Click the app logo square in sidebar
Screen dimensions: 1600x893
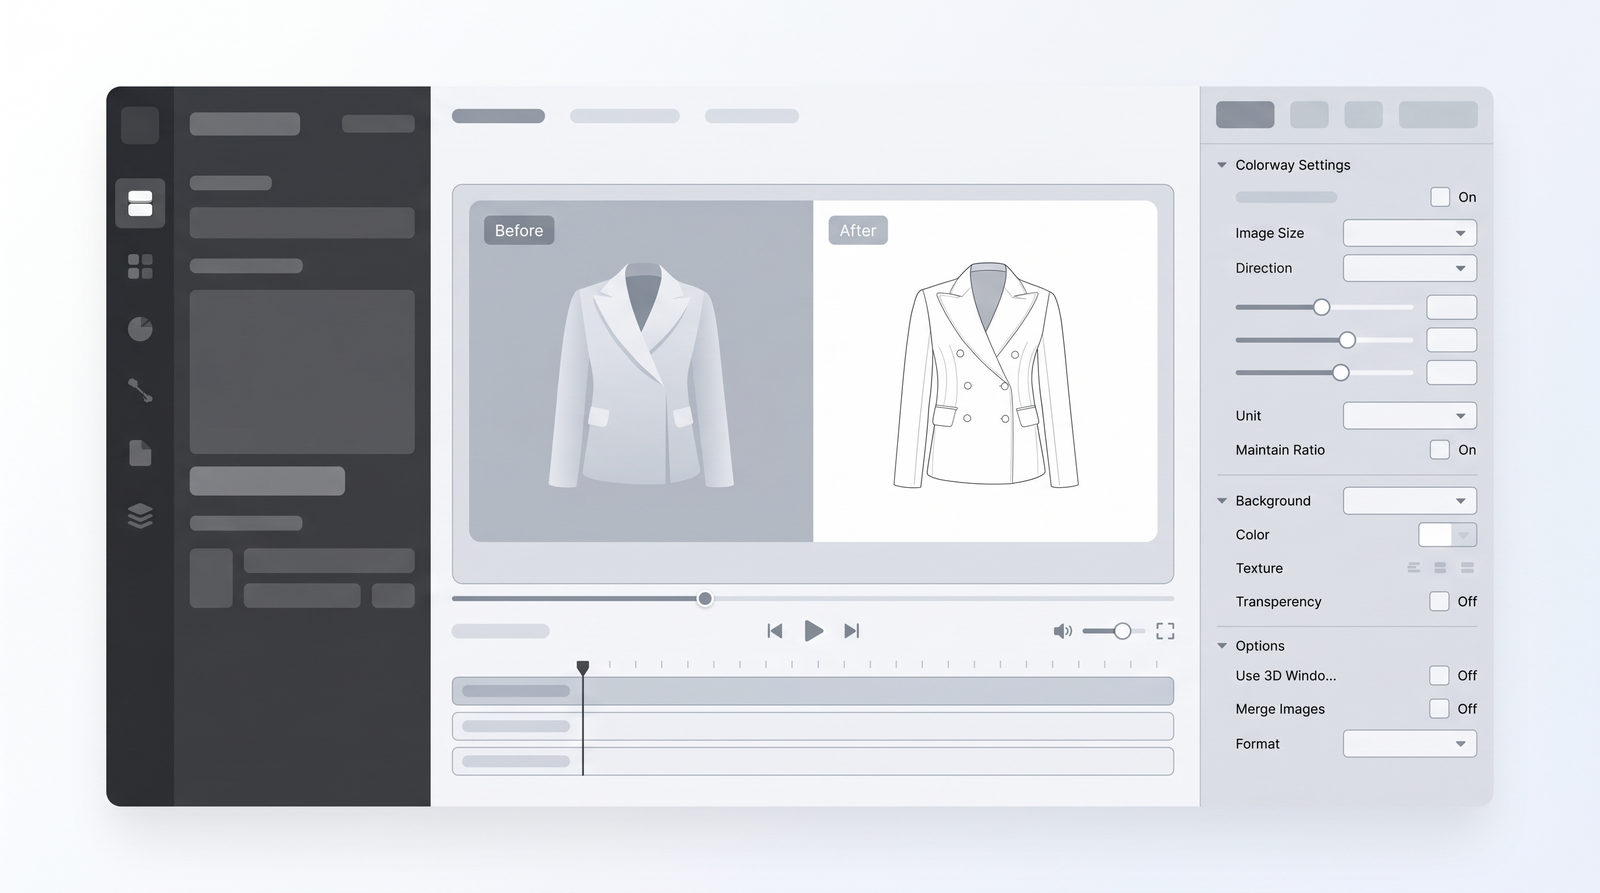click(140, 125)
